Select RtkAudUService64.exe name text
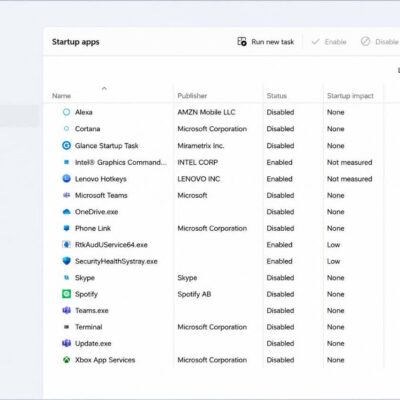This screenshot has width=400, height=400. [x=111, y=245]
